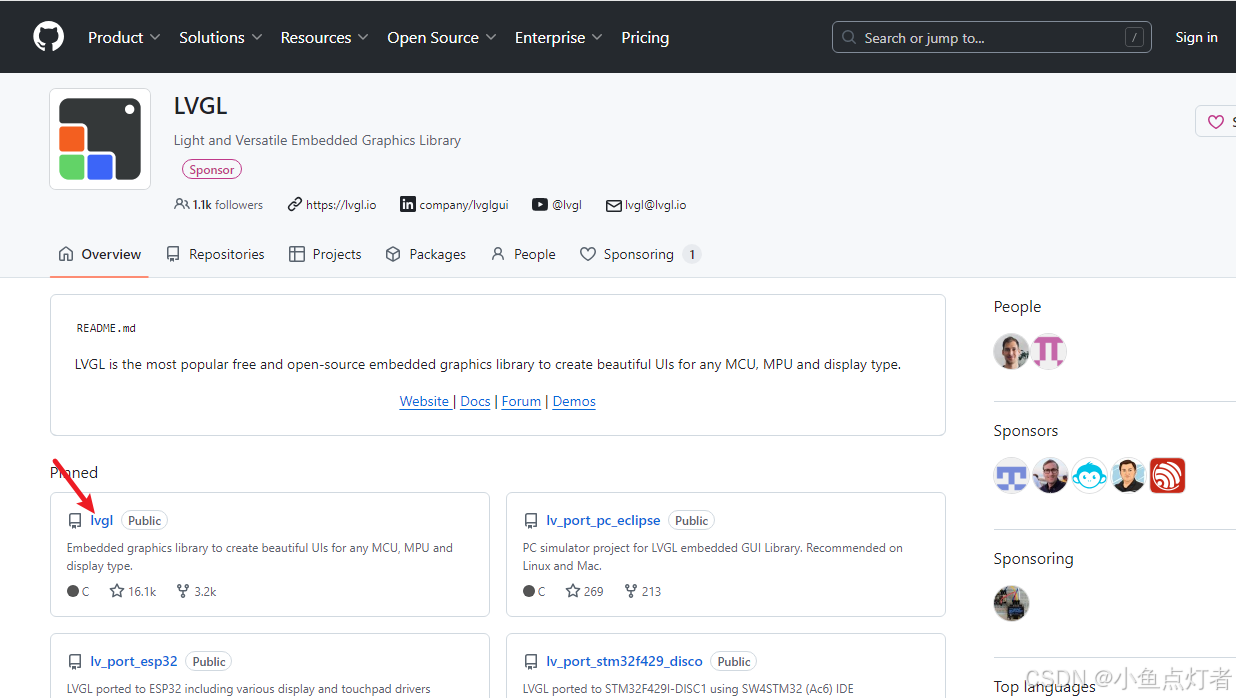Click the YouTube icon beside @lvgl

(x=540, y=204)
